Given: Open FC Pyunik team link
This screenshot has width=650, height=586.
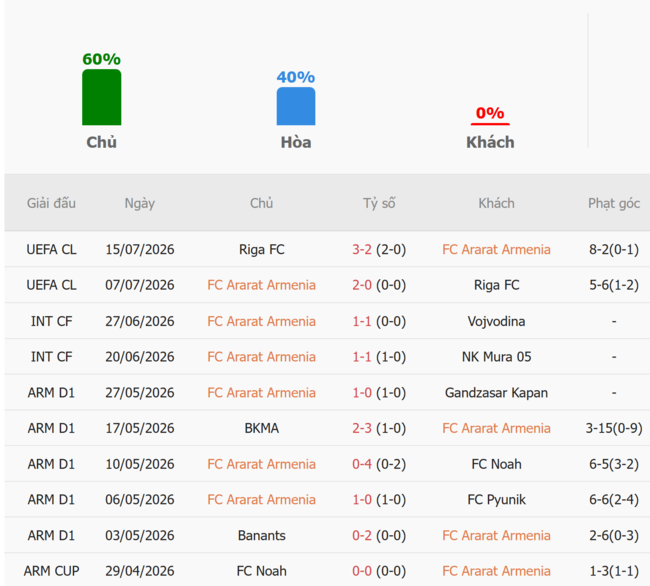Looking at the screenshot, I should tap(496, 500).
